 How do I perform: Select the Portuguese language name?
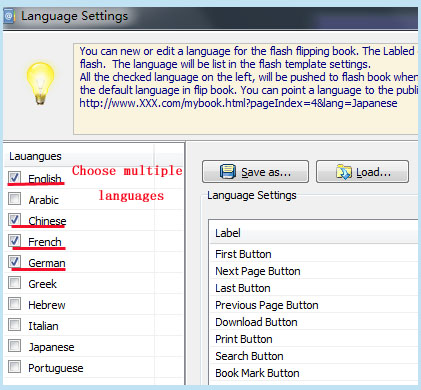[x=56, y=368]
